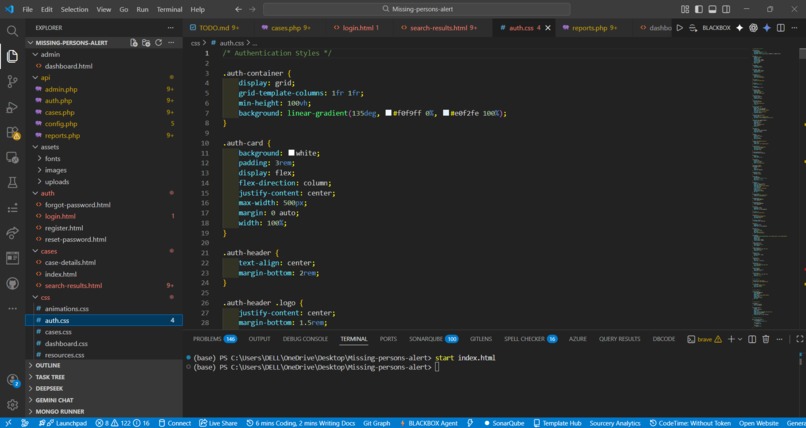The height and width of the screenshot is (428, 806).
Task: Open the Extensions view
Action: pyautogui.click(x=12, y=132)
